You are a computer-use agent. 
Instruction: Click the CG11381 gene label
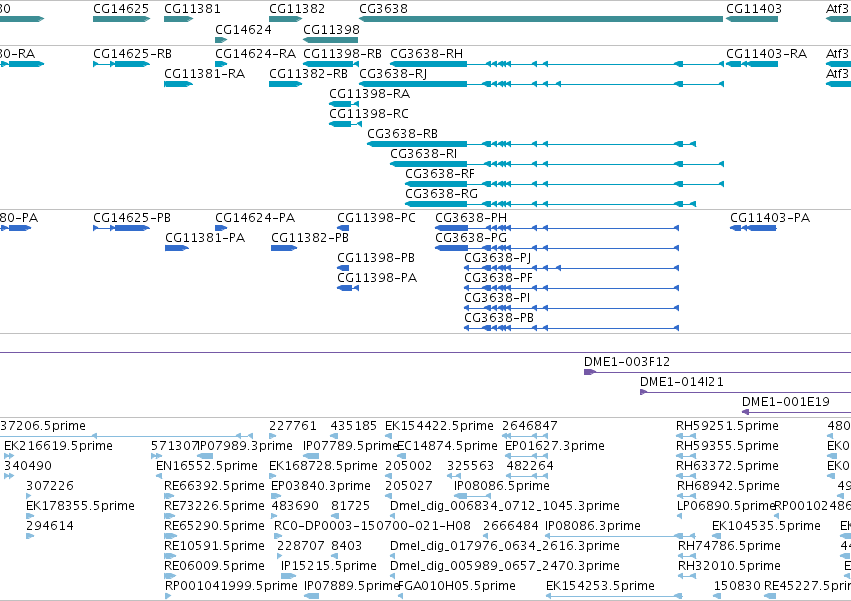pyautogui.click(x=192, y=9)
